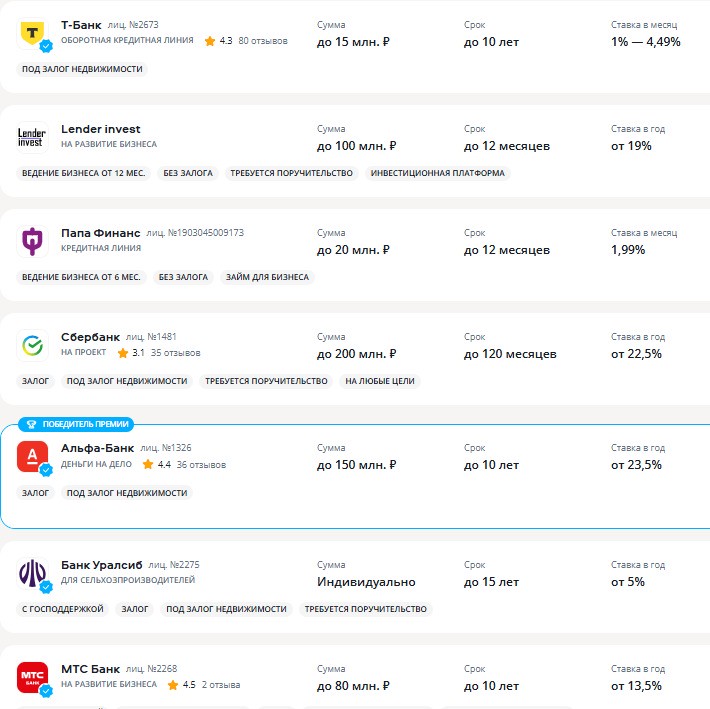Select the С господдержкой tag
Screen dimensions: 710x709
[x=63, y=609]
